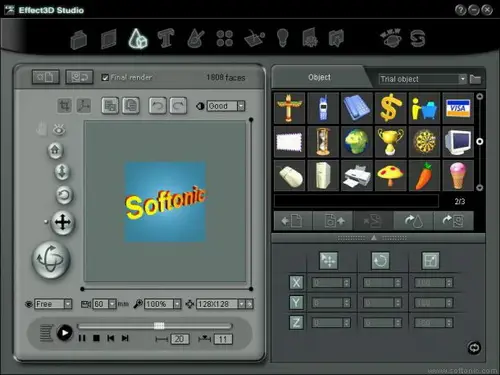Click the total frames field showing 20

point(180,339)
